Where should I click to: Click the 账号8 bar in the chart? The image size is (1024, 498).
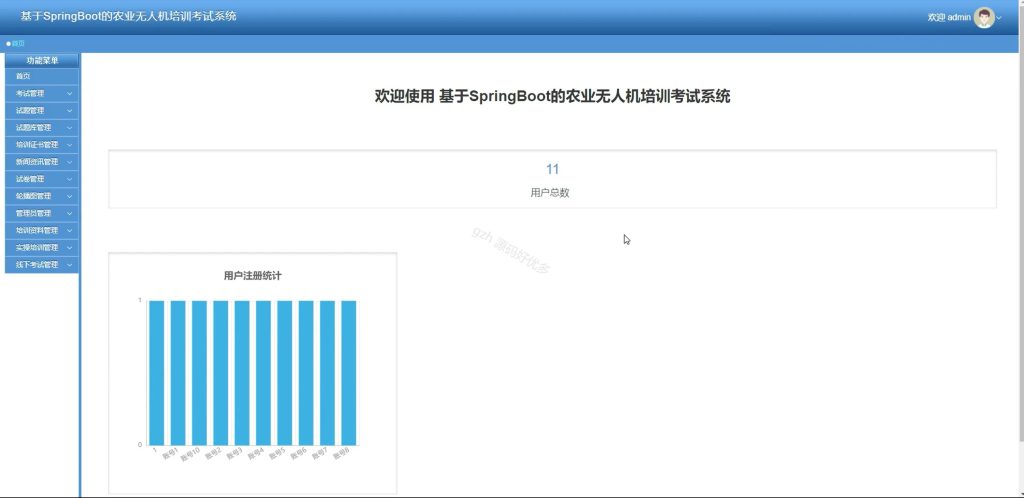[349, 373]
